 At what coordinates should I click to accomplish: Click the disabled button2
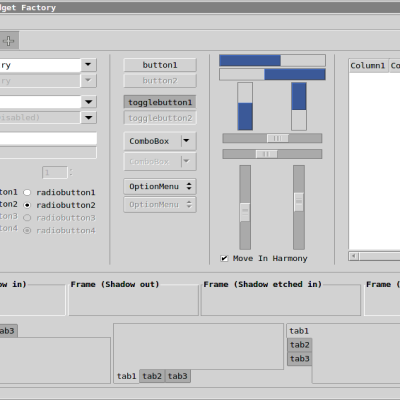[160, 81]
